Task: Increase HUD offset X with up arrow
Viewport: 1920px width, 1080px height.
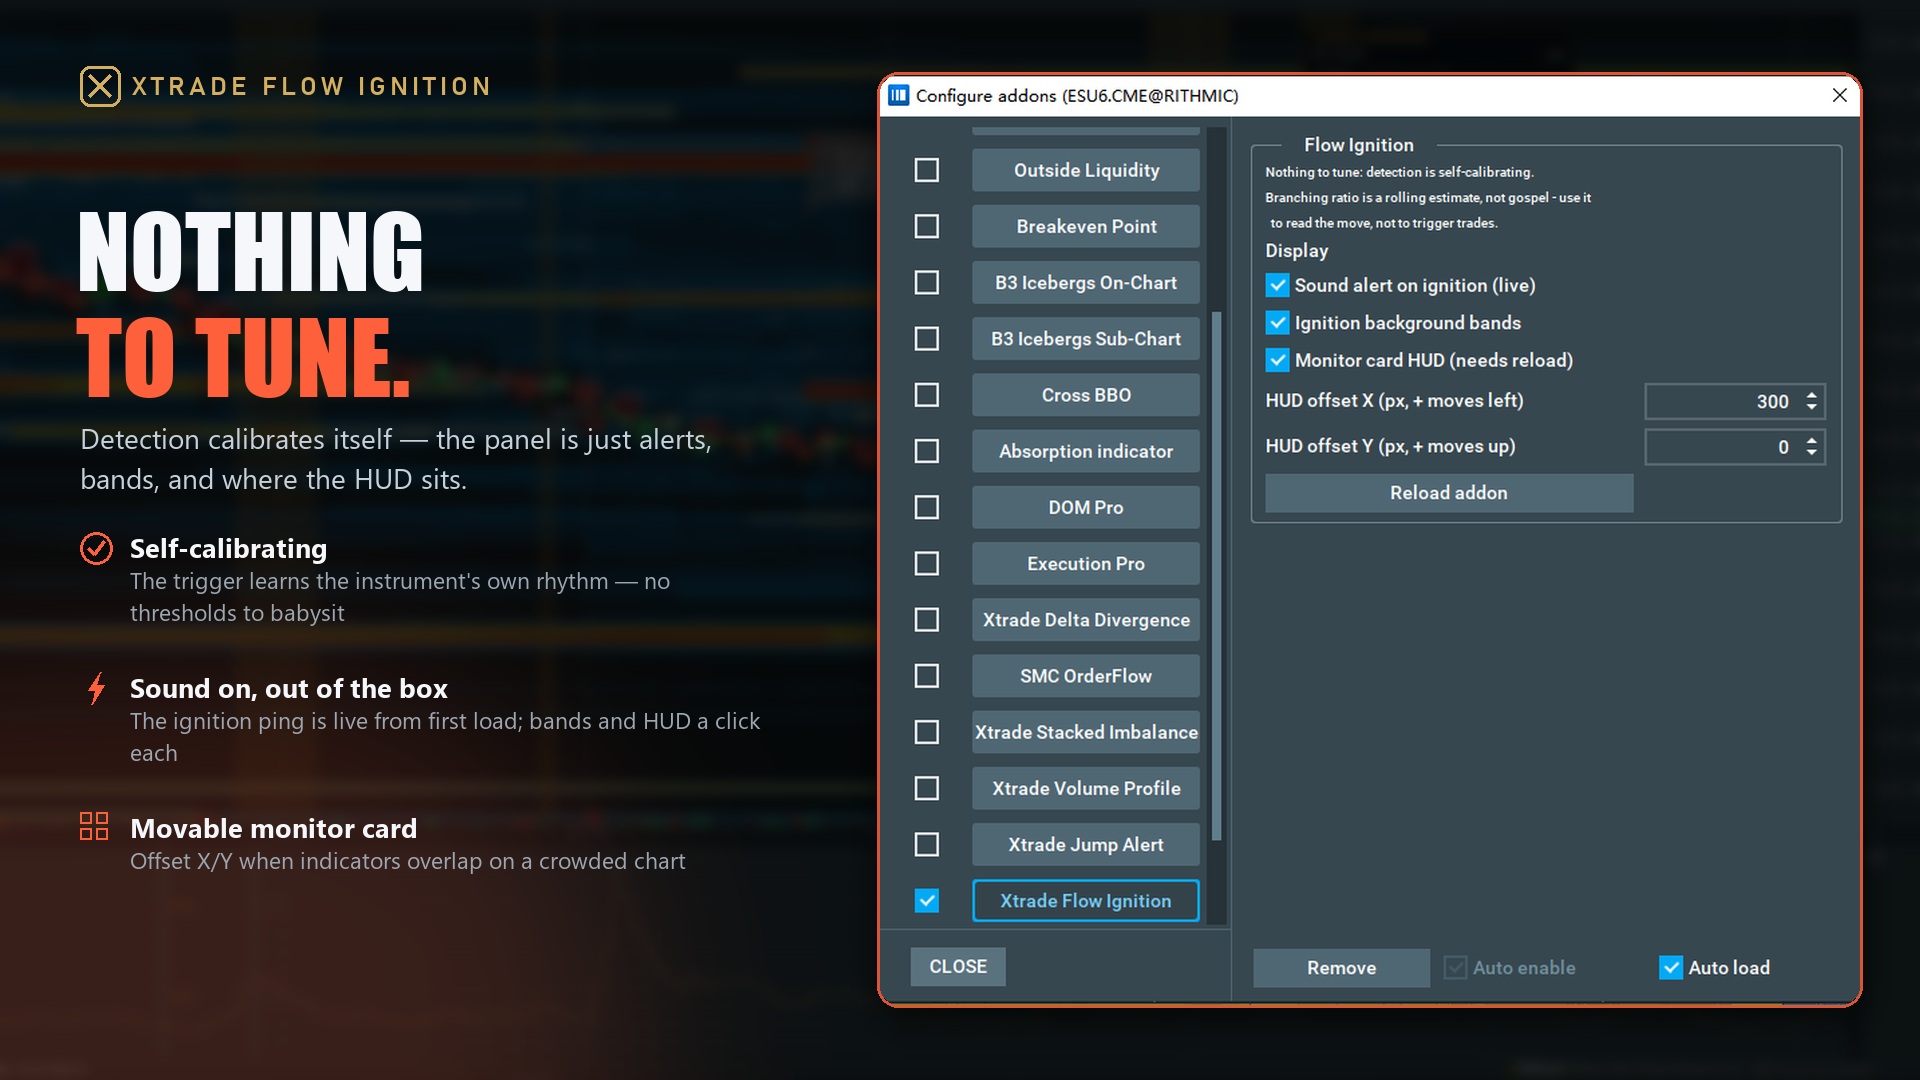Action: point(1811,395)
